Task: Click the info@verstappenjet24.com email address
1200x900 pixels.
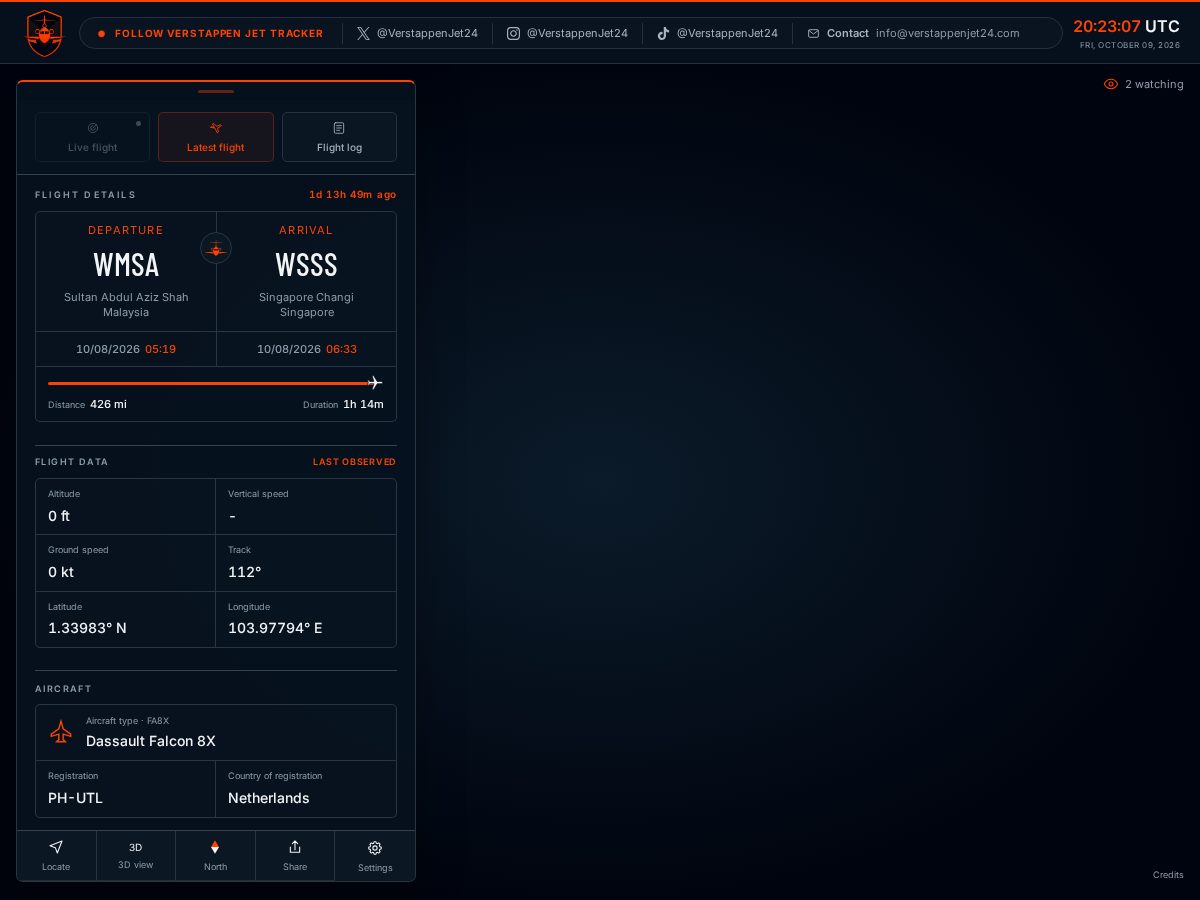Action: click(x=948, y=33)
